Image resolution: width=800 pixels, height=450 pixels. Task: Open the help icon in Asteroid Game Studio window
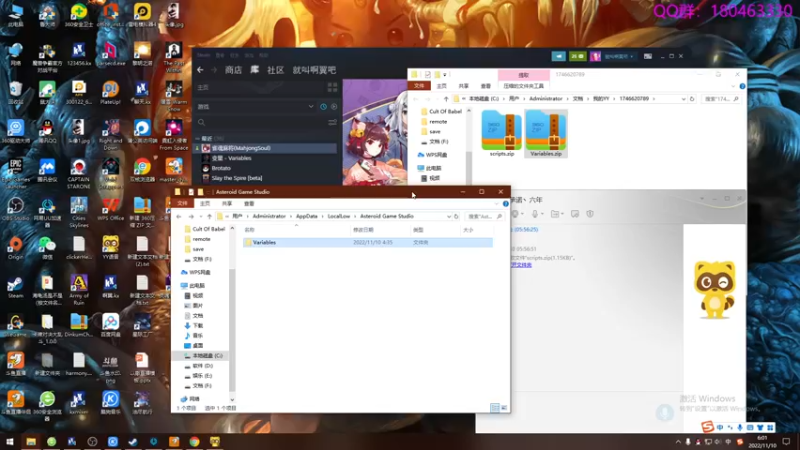[506, 204]
